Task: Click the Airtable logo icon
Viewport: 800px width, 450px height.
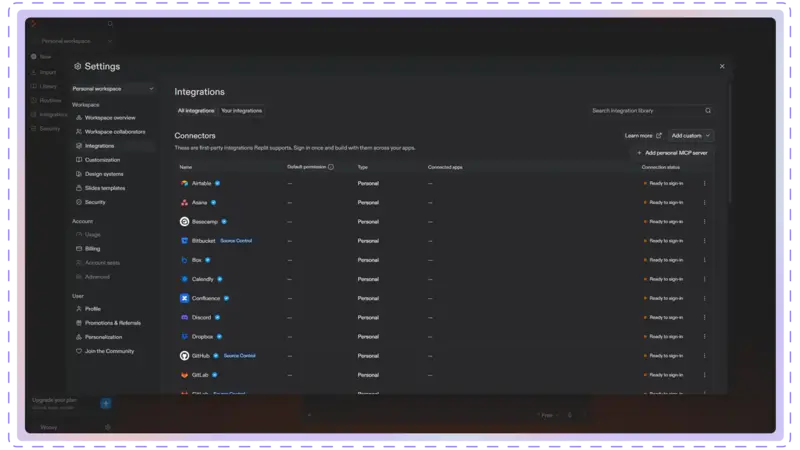Action: (184, 183)
